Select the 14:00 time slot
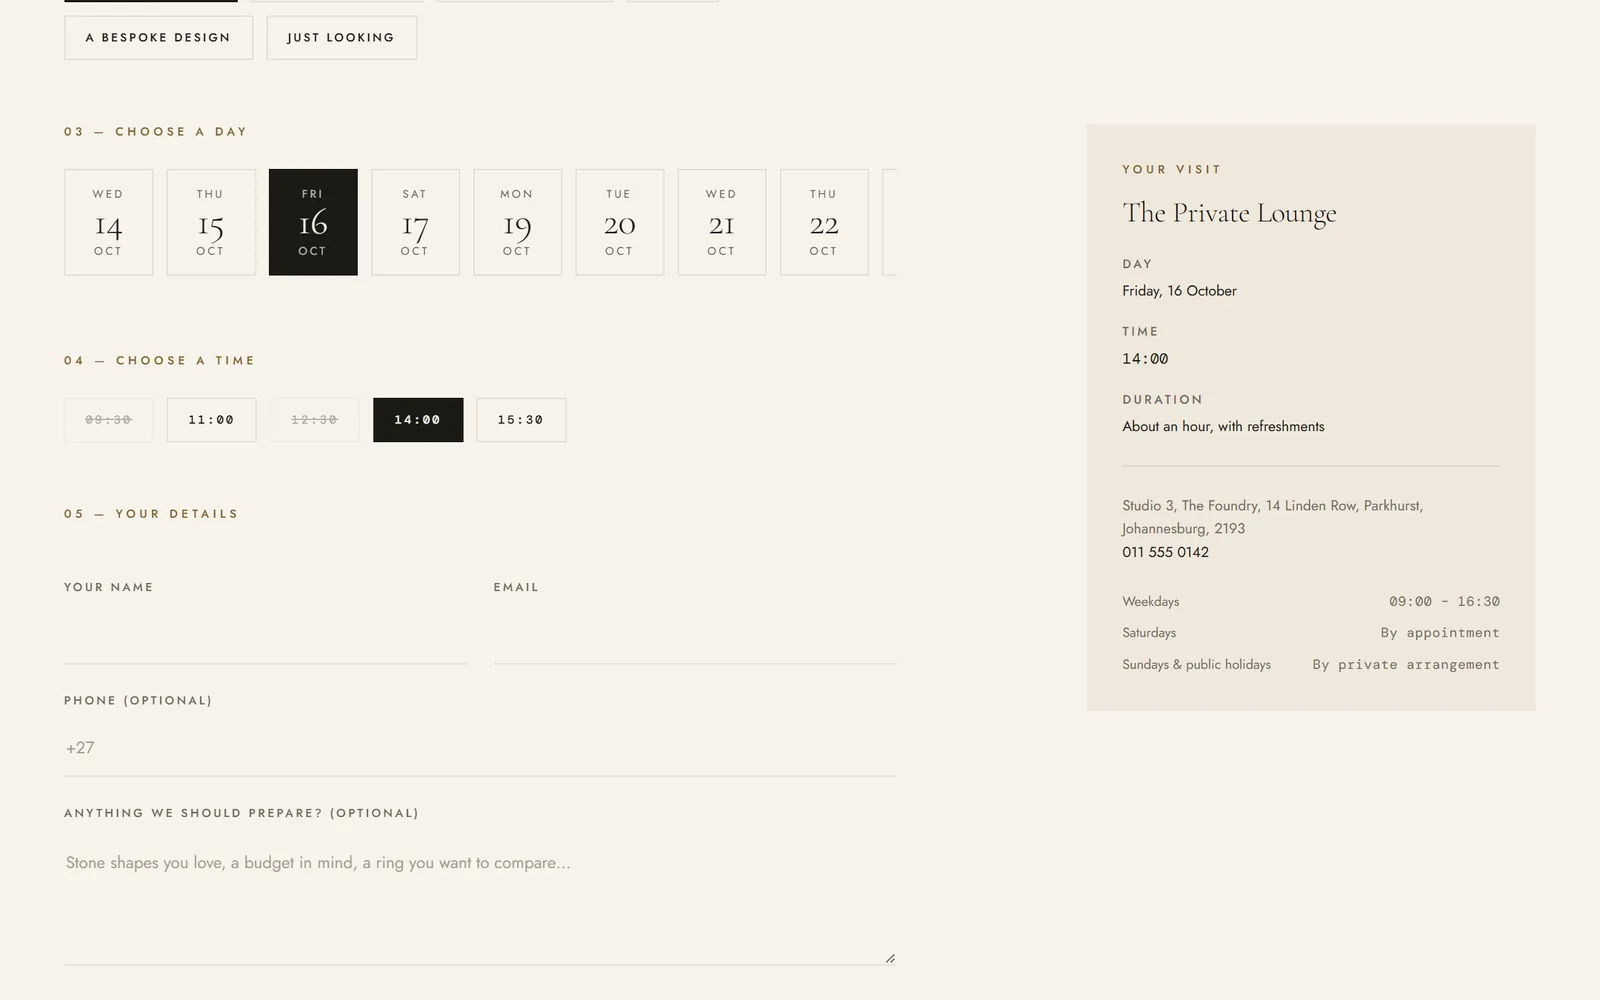The width and height of the screenshot is (1600, 1000). click(x=418, y=420)
